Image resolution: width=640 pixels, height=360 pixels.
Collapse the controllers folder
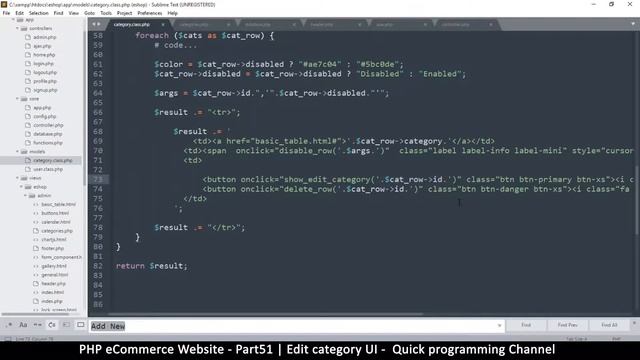pyautogui.click(x=18, y=29)
